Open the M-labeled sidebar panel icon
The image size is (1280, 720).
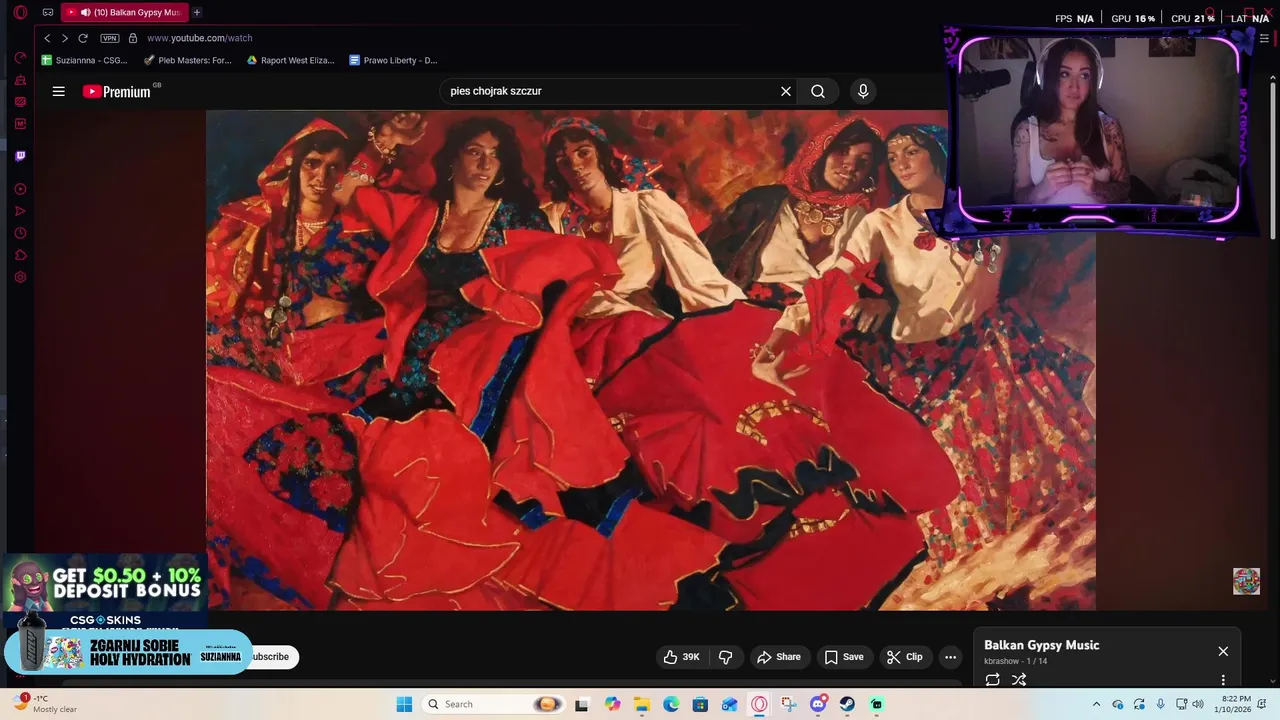[x=20, y=124]
